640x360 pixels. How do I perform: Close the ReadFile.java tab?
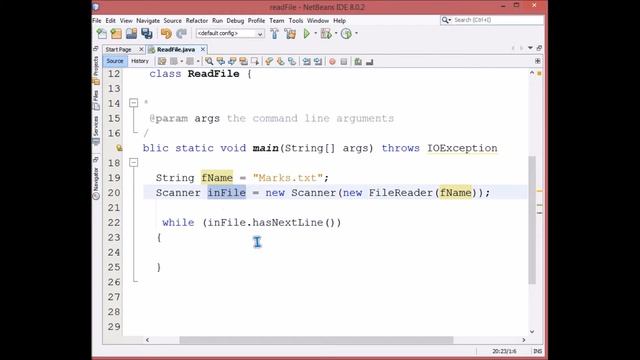tap(202, 49)
